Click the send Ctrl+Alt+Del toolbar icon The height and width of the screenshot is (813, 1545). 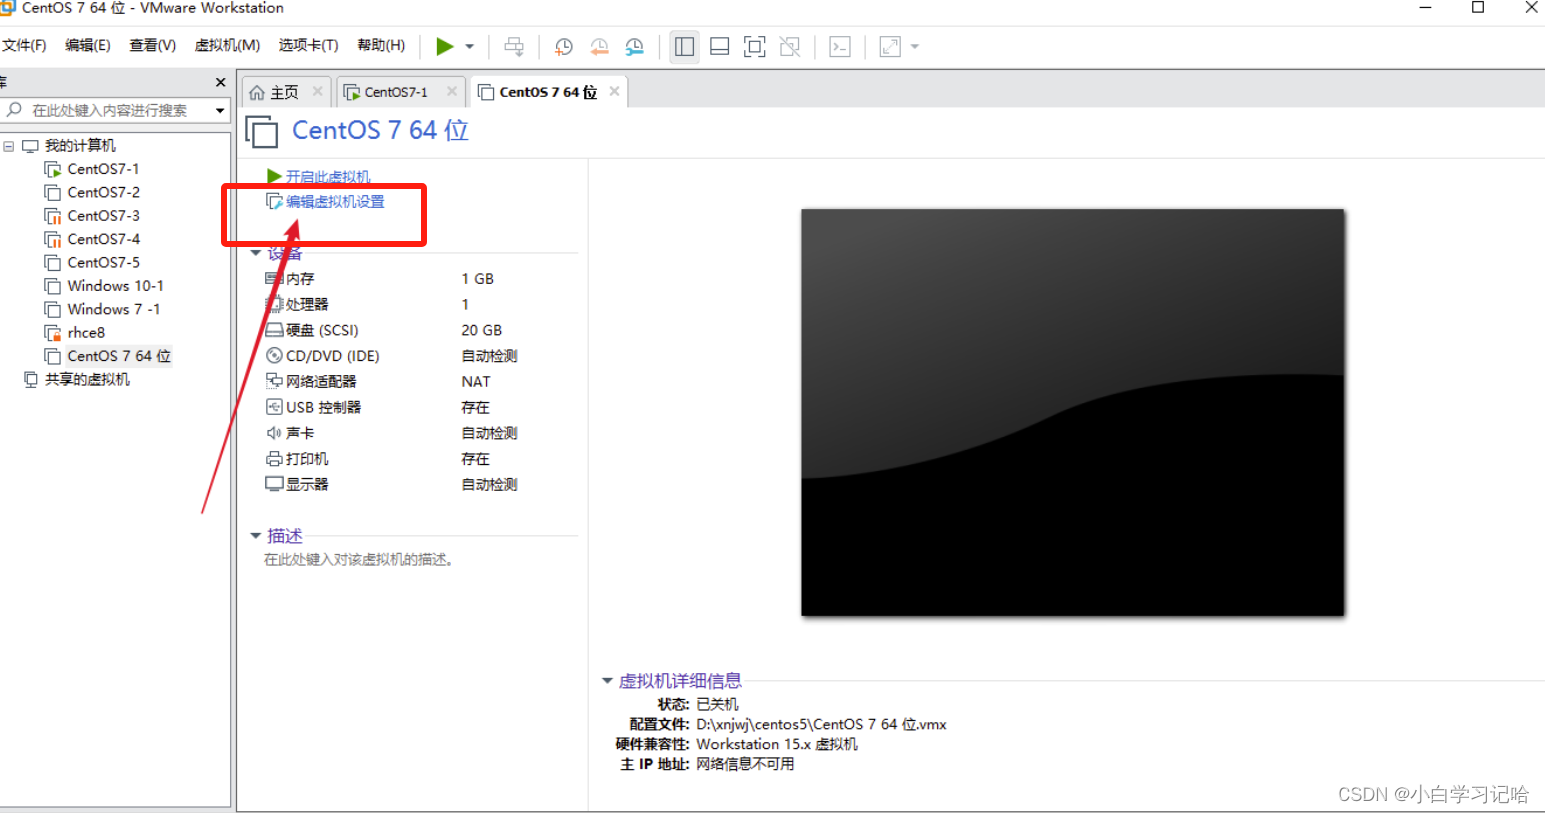(514, 46)
